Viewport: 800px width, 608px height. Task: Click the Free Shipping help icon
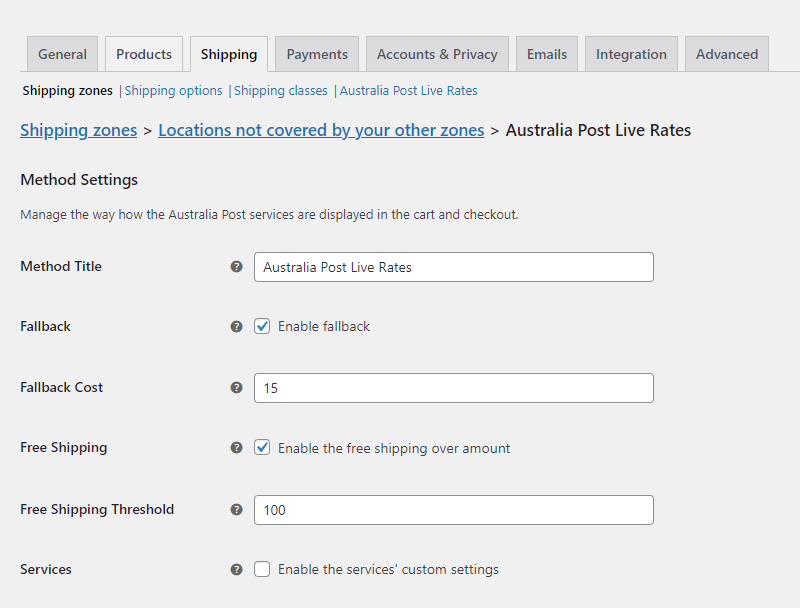(236, 448)
